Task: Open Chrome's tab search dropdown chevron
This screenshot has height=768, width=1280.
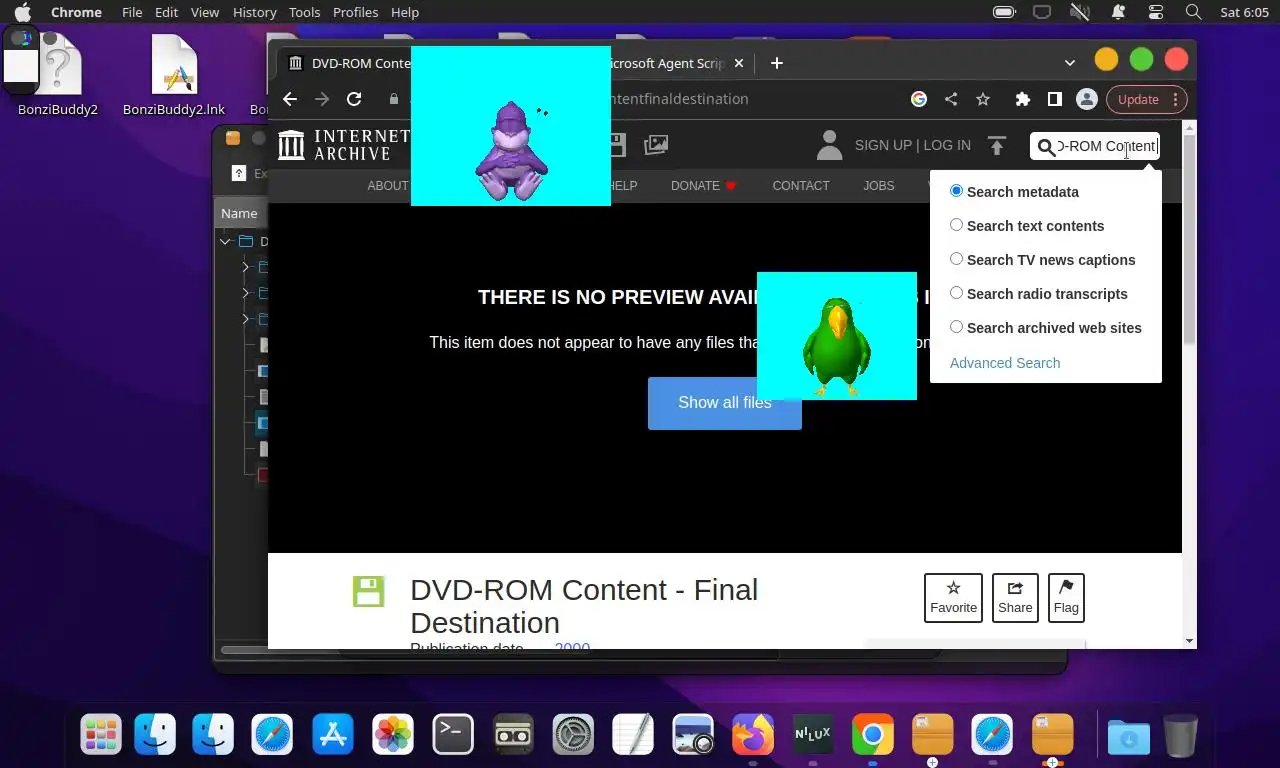Action: [x=1070, y=62]
